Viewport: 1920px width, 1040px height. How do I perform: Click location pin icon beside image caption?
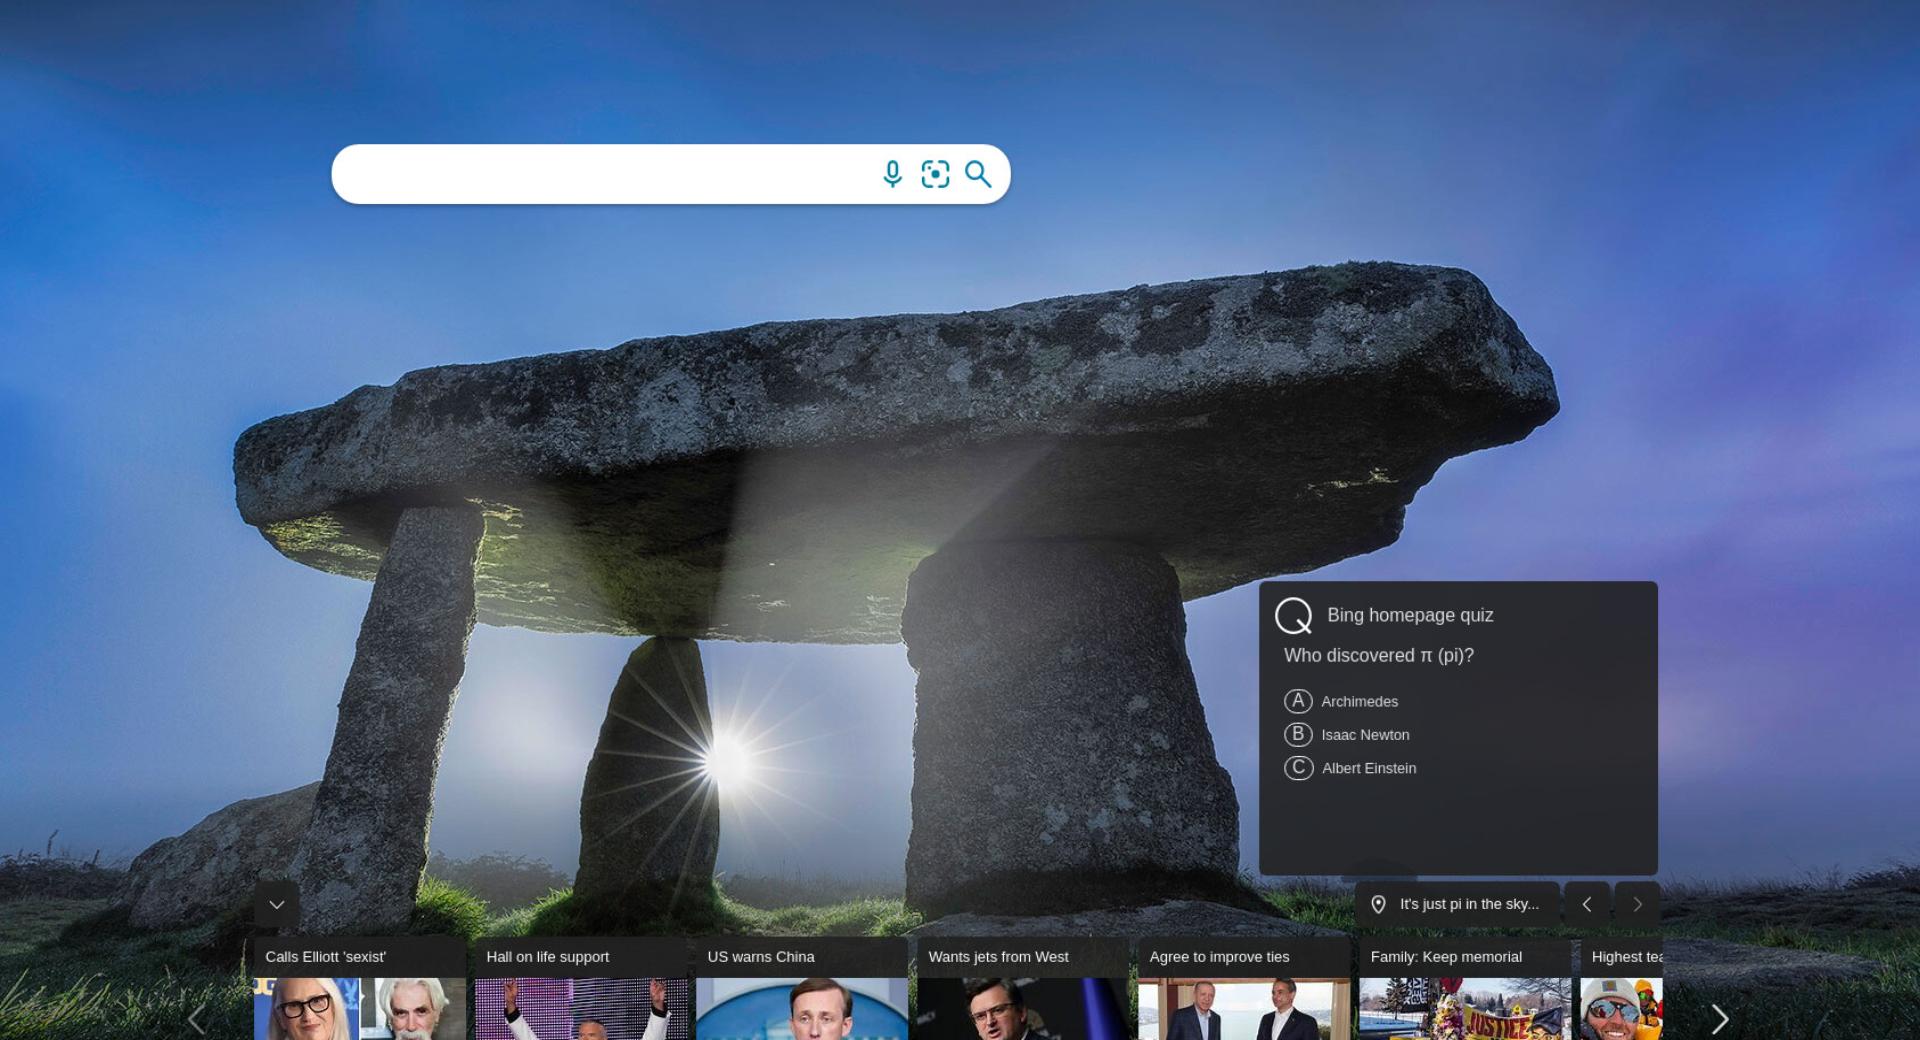click(1378, 904)
